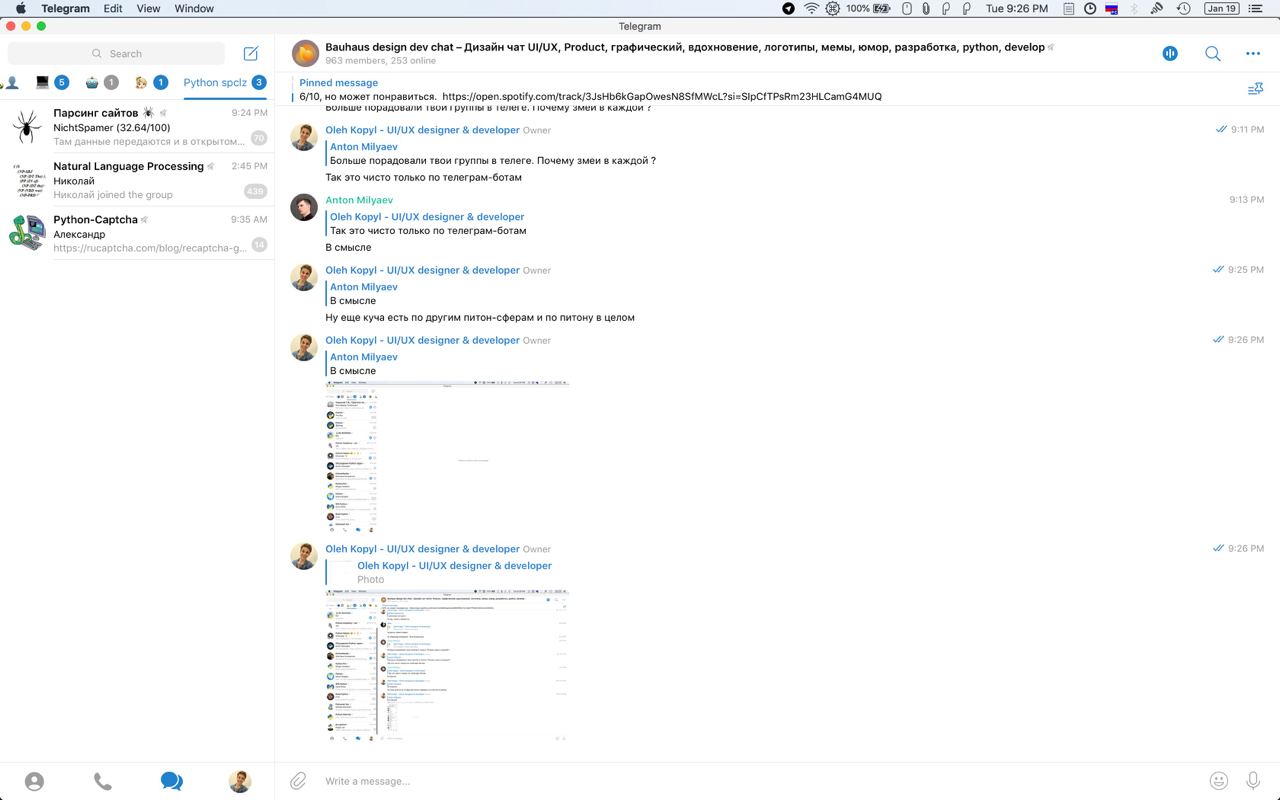
Task: Open the girl emoji folder tab
Action: click(x=151, y=82)
